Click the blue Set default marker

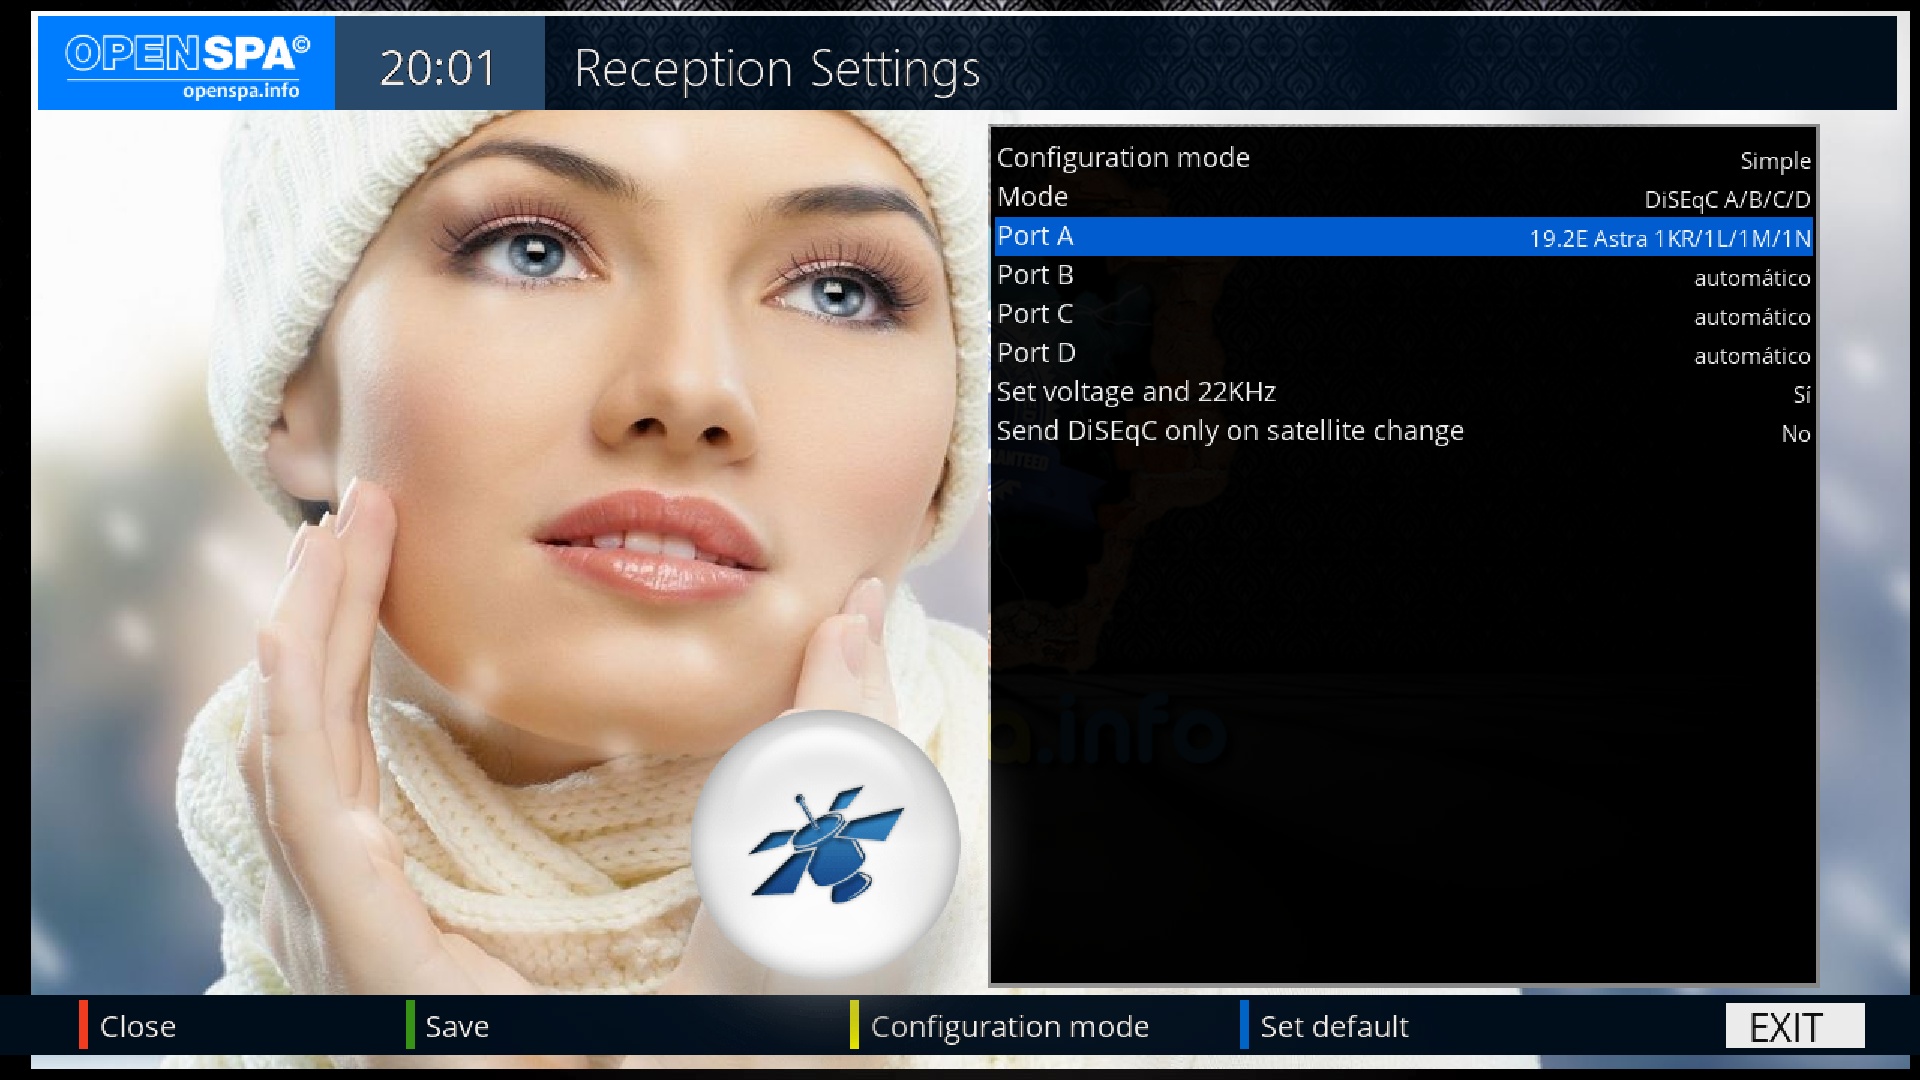(1244, 1025)
